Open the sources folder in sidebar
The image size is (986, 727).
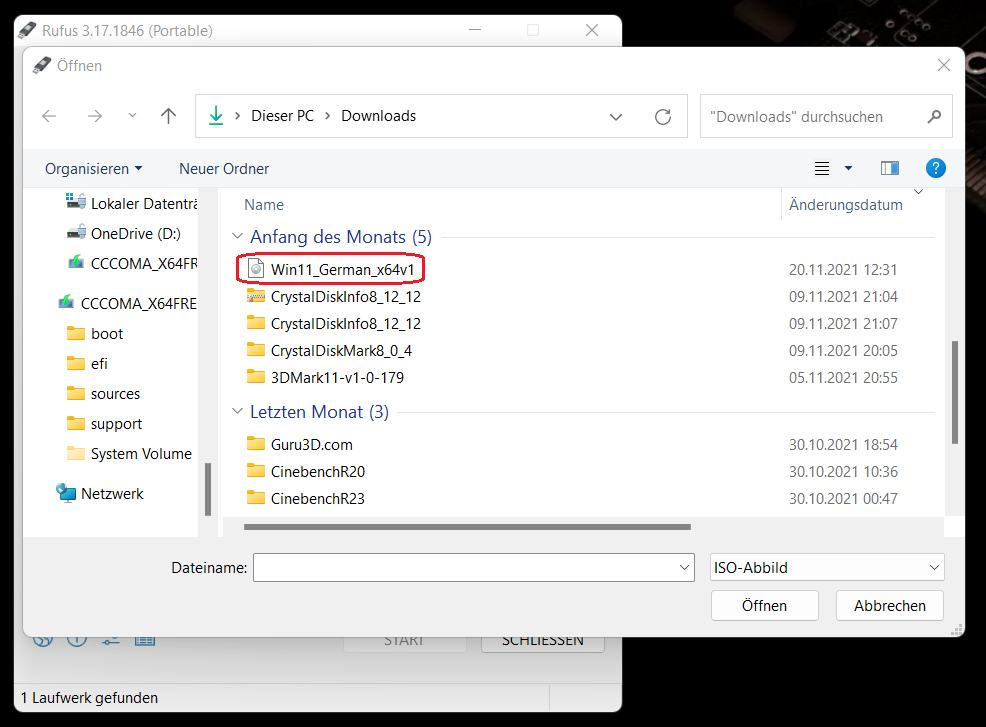coord(104,394)
